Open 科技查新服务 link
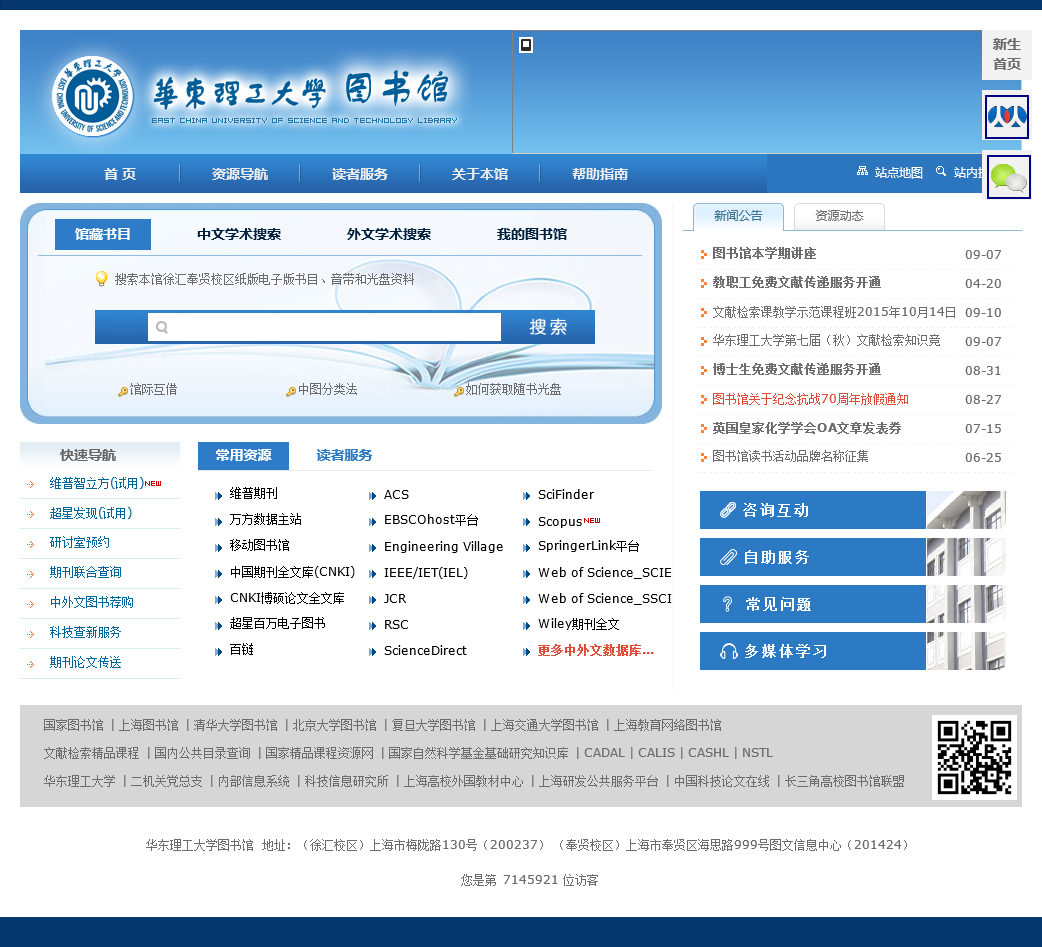 coord(85,633)
